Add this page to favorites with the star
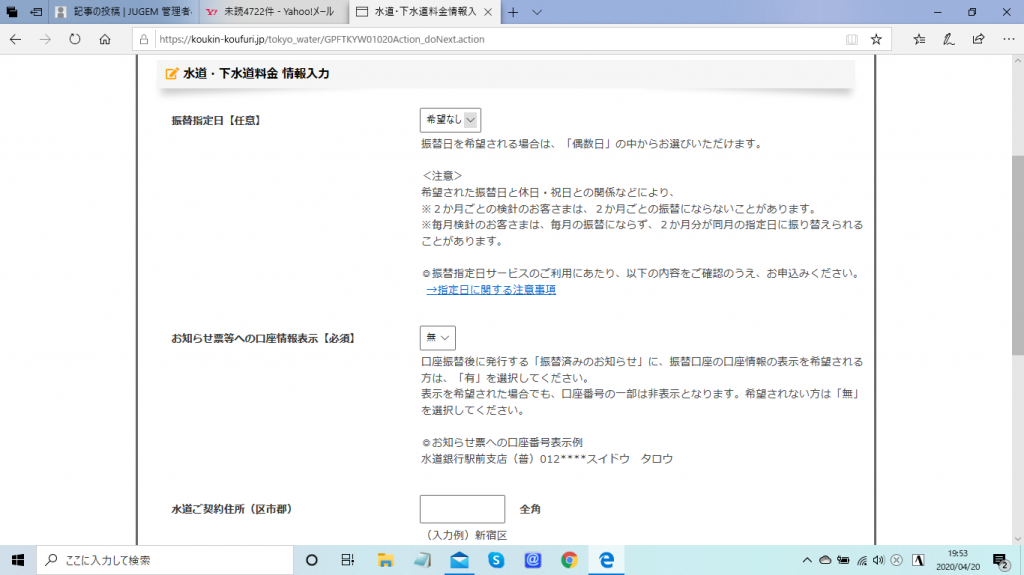The width and height of the screenshot is (1024, 575). point(876,39)
